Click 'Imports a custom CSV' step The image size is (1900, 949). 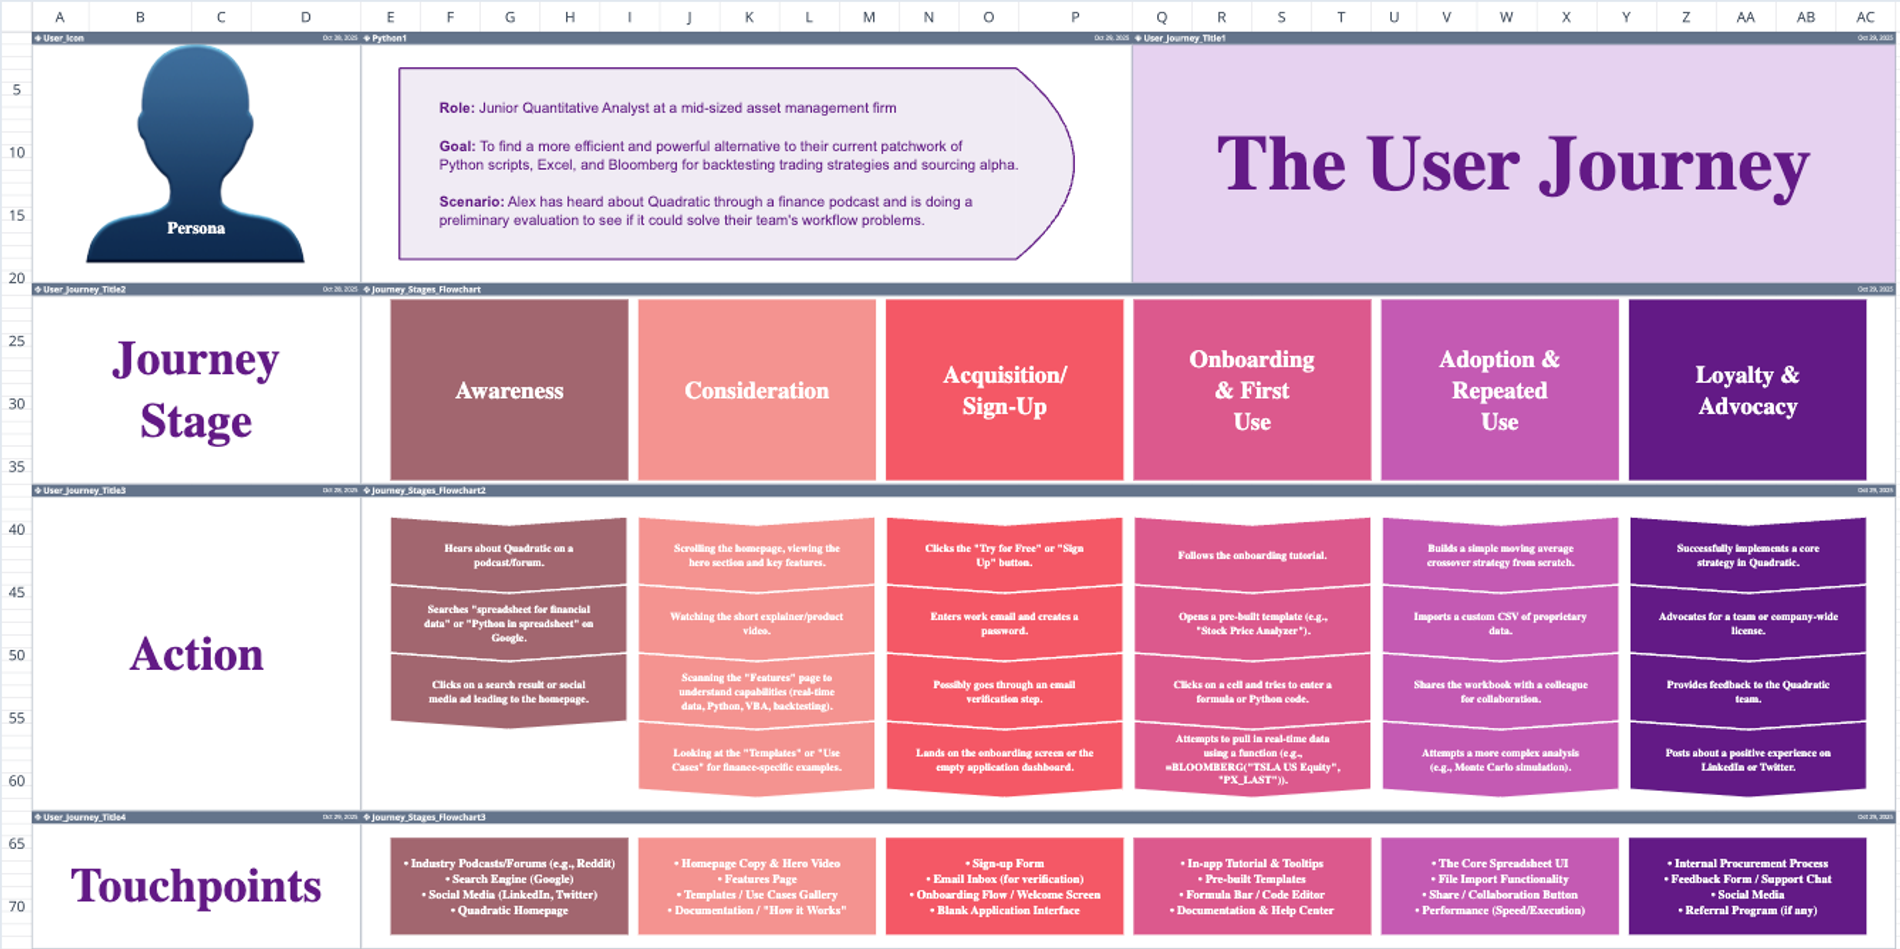1500,623
